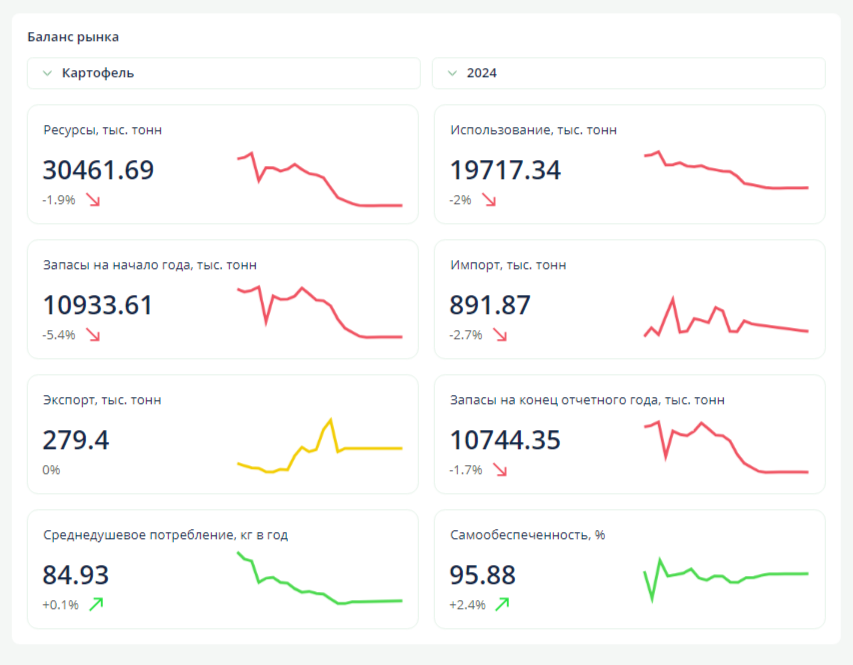
Task: Click the Баланс рынка heading
Action: [73, 37]
